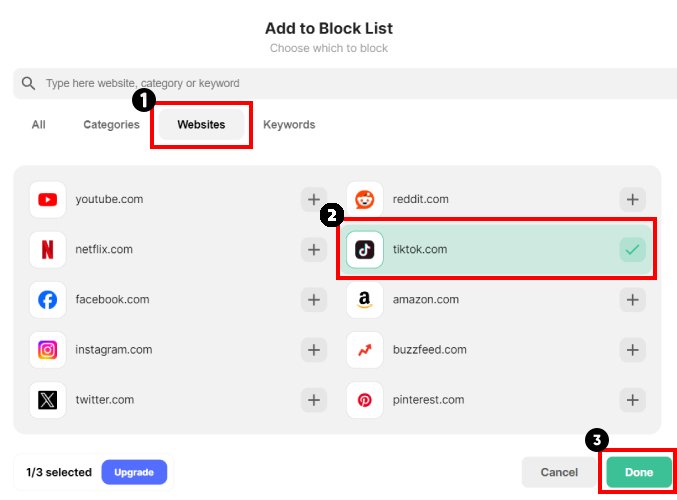
Task: Open the Keywords tab
Action: click(289, 125)
